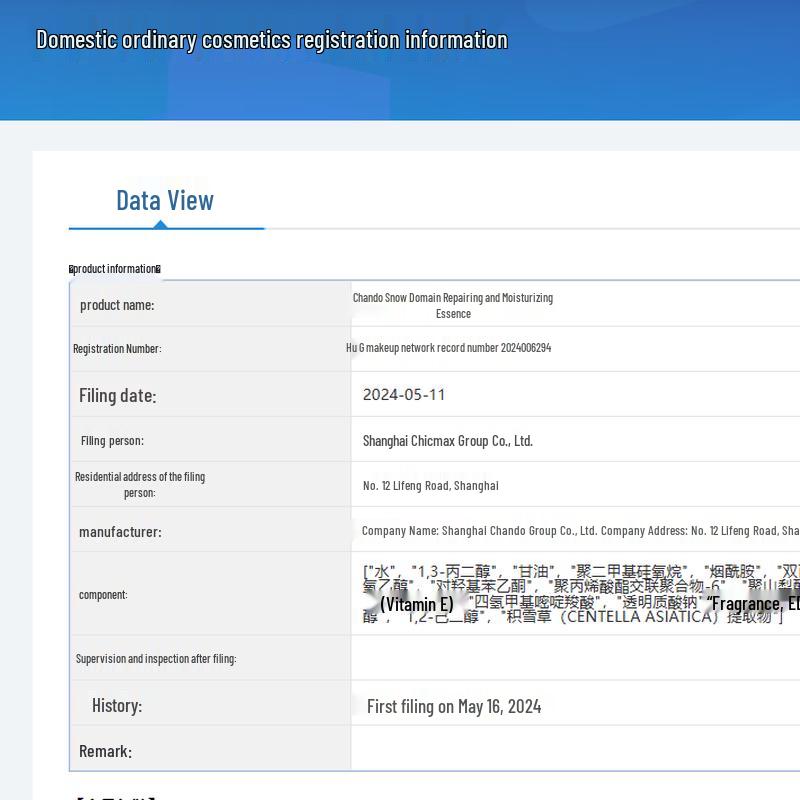Click the filing date value 2024-05-11

coord(404,394)
